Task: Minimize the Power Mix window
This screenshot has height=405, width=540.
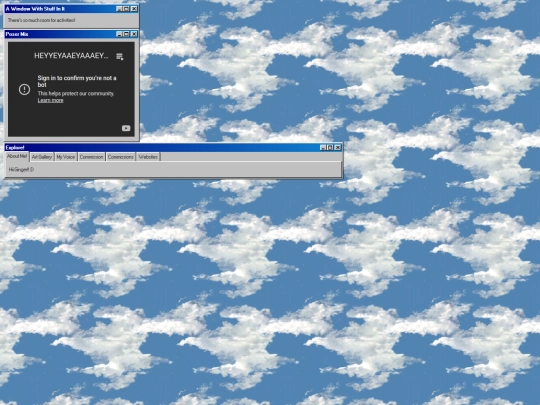Action: coord(119,34)
